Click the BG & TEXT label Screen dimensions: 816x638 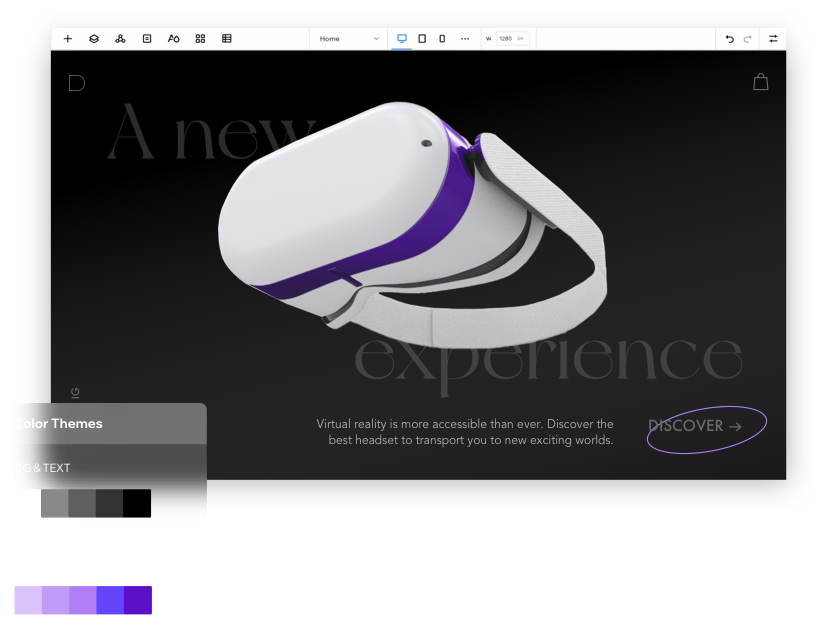point(43,468)
